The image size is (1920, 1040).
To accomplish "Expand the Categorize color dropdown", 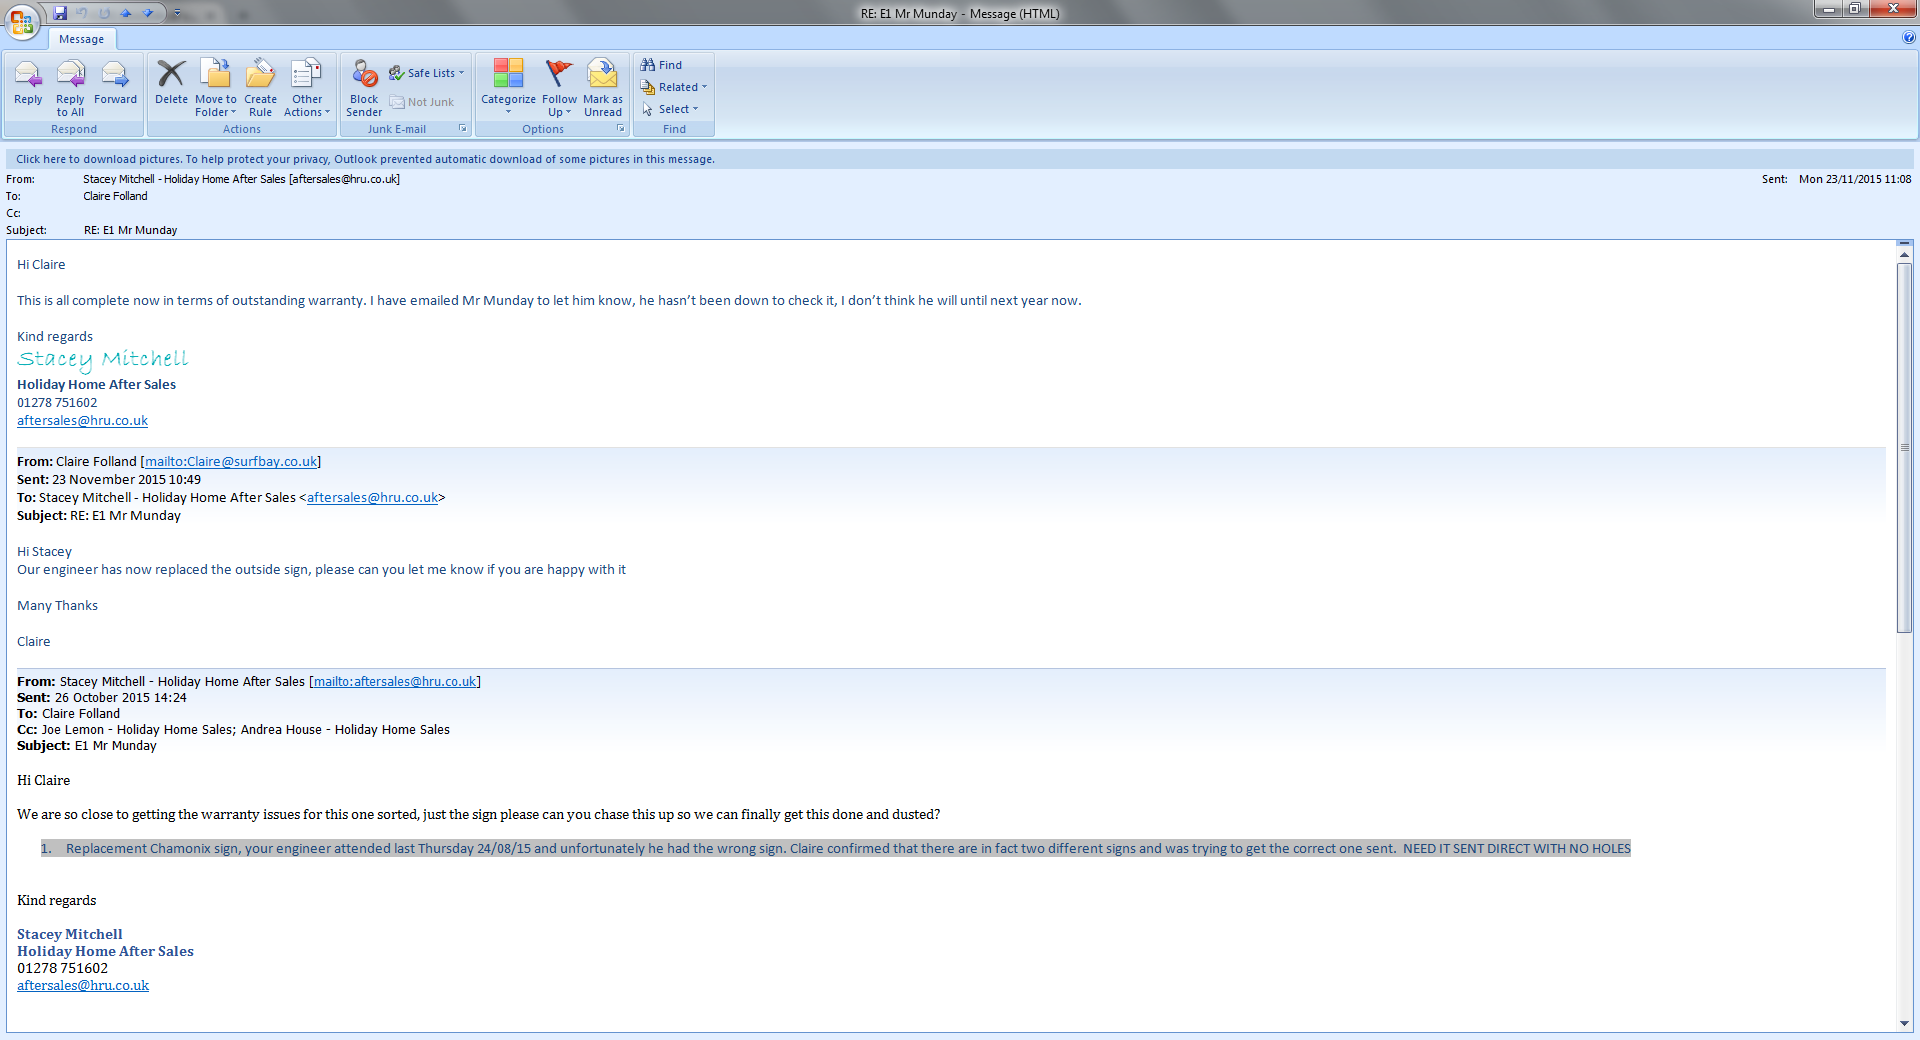I will (508, 105).
